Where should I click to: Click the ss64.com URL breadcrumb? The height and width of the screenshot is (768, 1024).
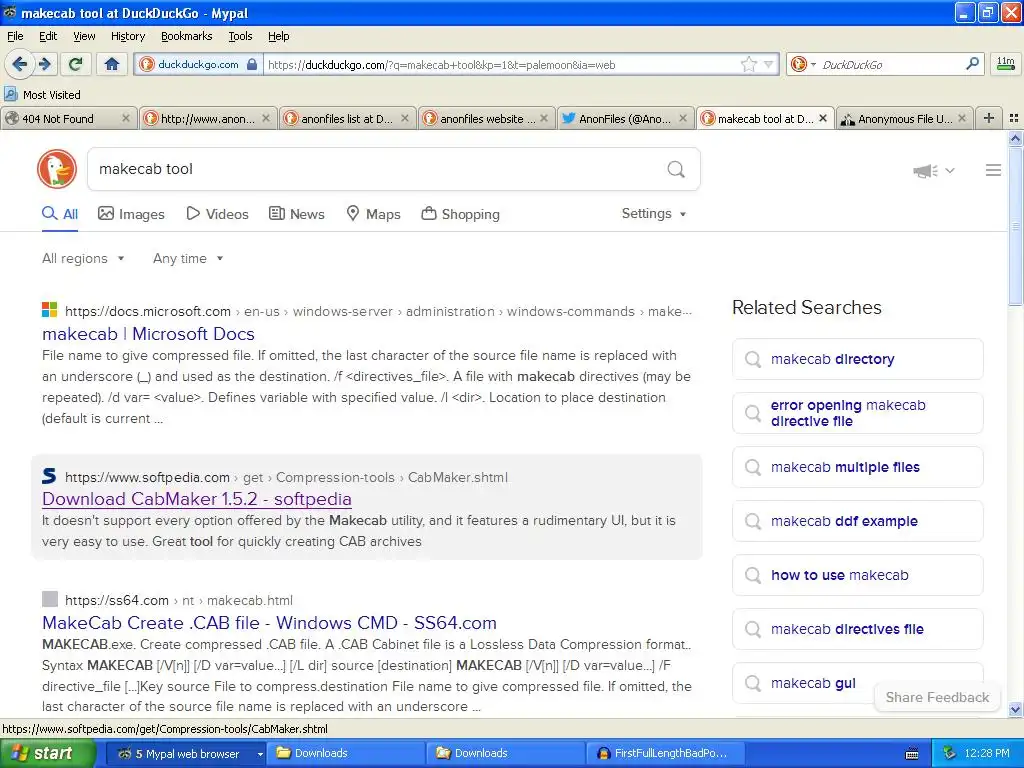pos(179,600)
